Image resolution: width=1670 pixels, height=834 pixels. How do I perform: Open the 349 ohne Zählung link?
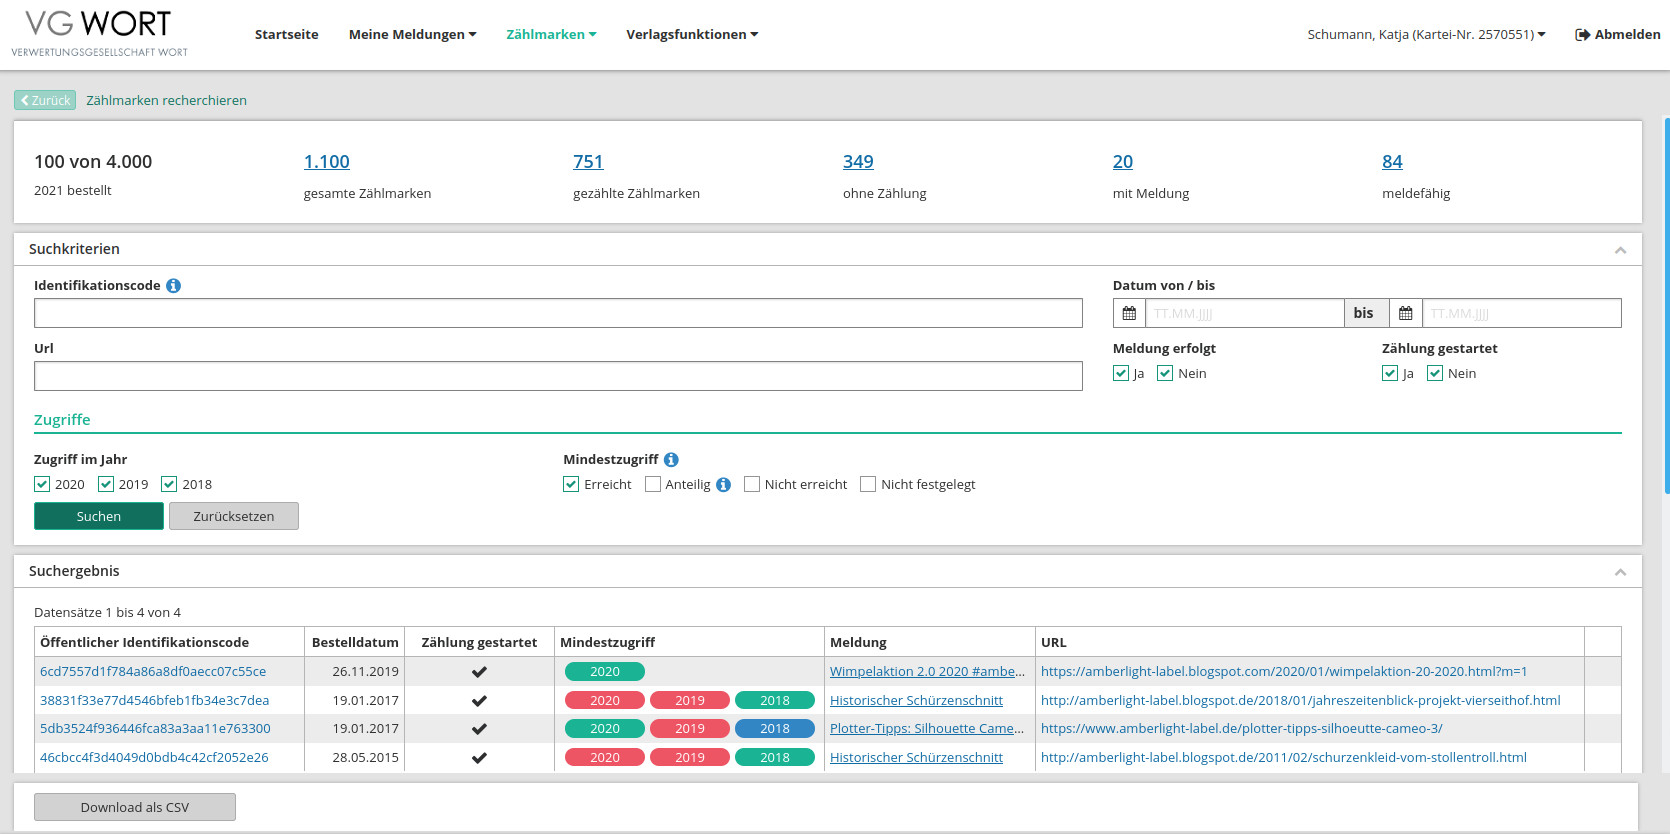click(858, 162)
